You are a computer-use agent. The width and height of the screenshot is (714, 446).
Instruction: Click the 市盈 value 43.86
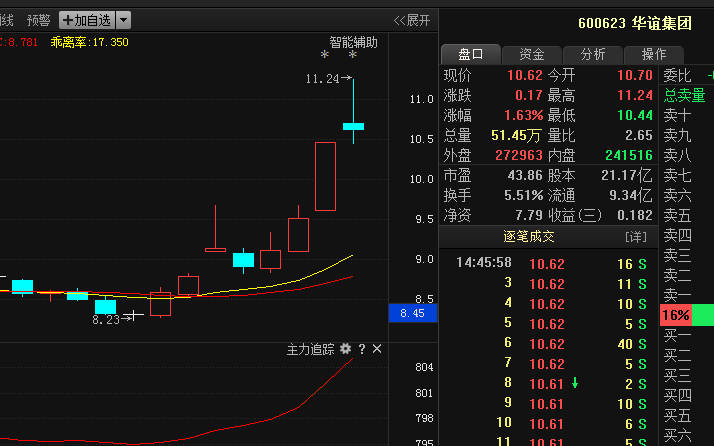pos(525,175)
